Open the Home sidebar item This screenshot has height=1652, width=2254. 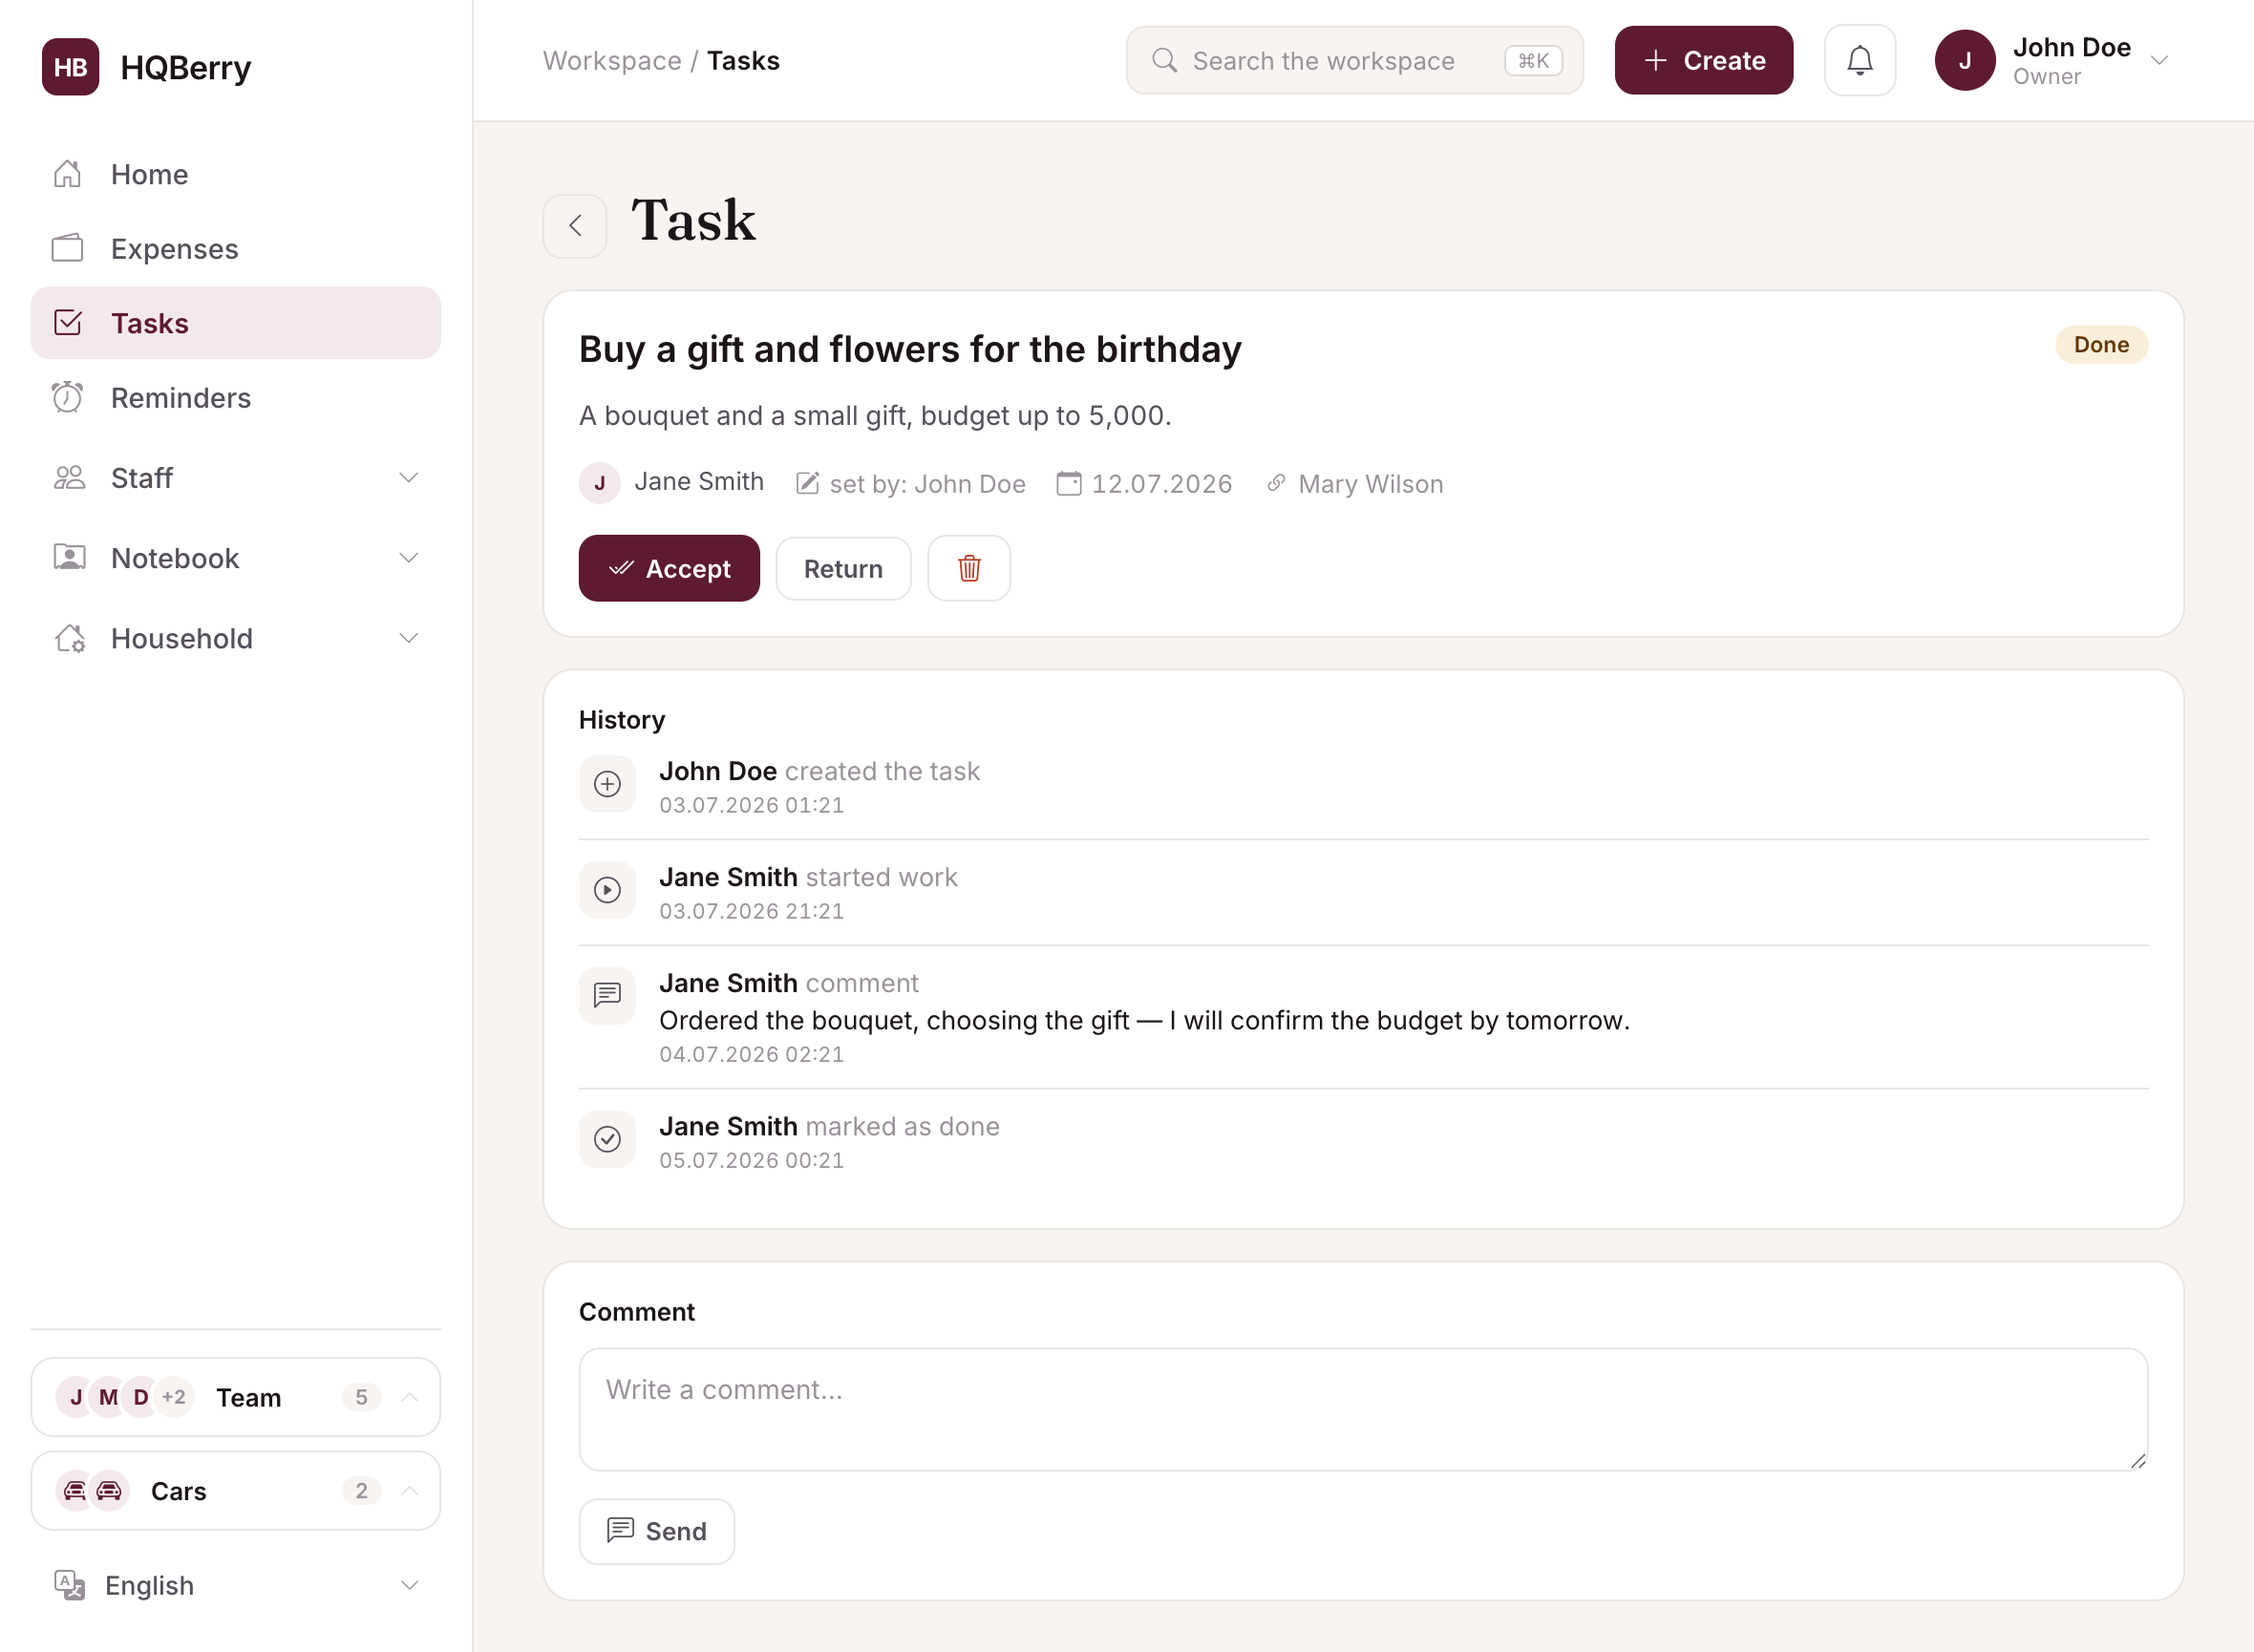click(x=235, y=174)
